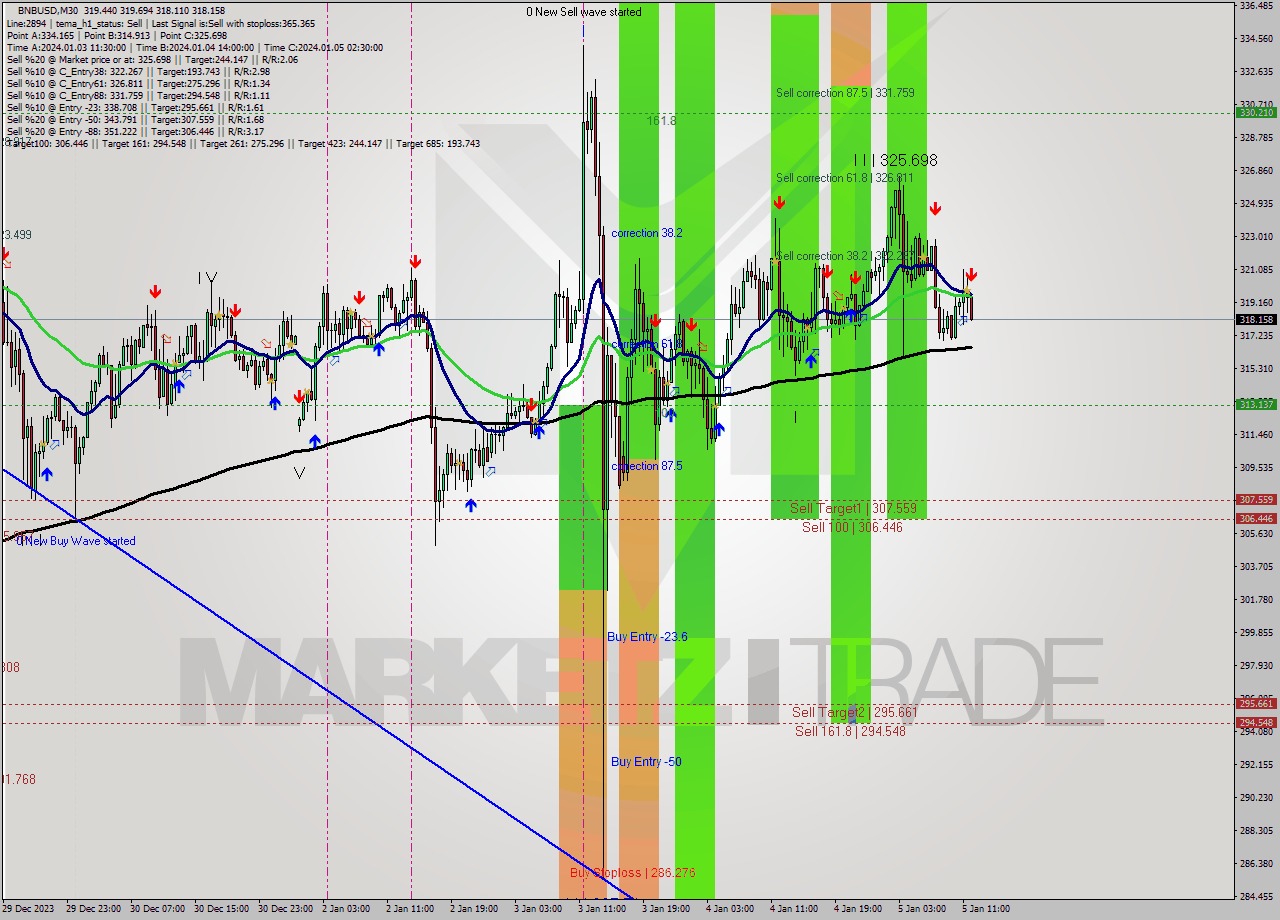Click the blue 'correction 87.5' label

click(x=647, y=467)
